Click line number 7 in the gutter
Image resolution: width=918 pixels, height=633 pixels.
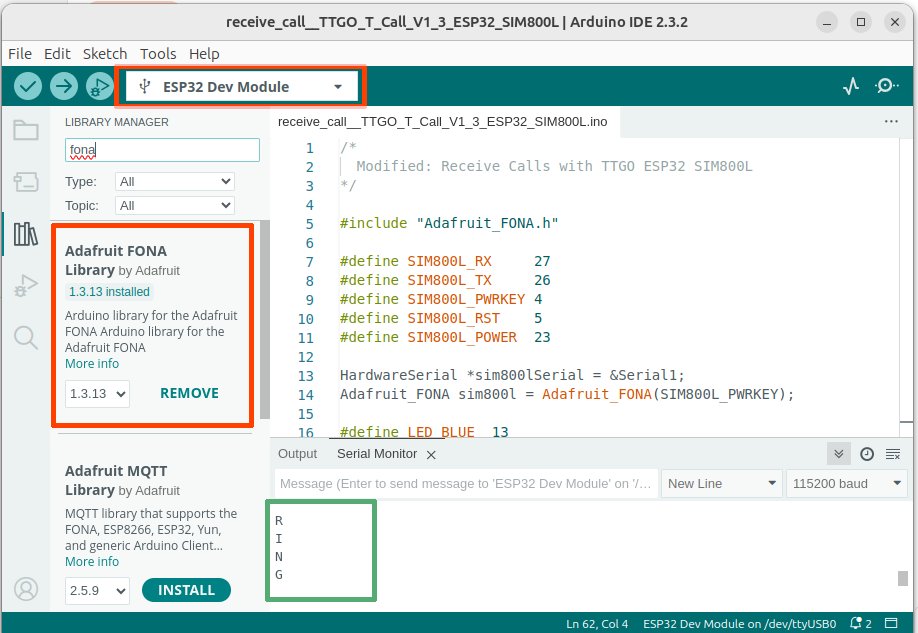[309, 262]
